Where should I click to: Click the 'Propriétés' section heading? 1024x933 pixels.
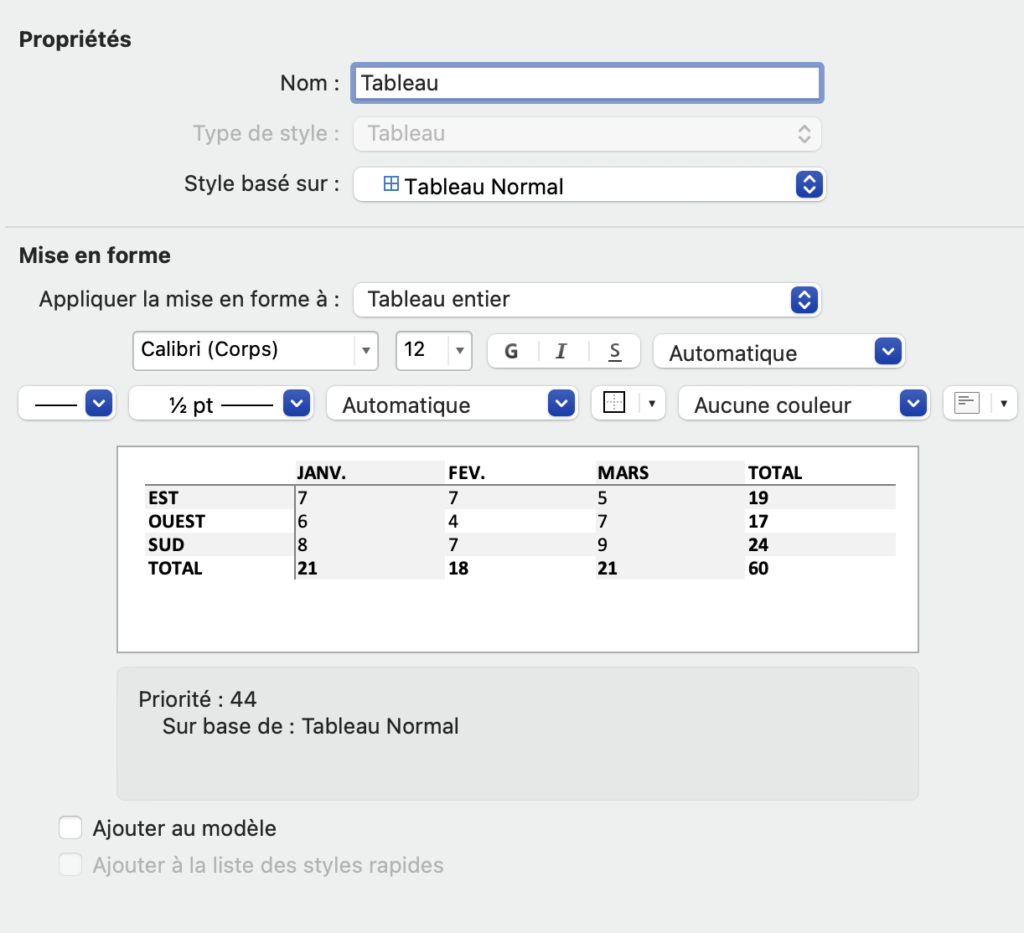point(75,39)
